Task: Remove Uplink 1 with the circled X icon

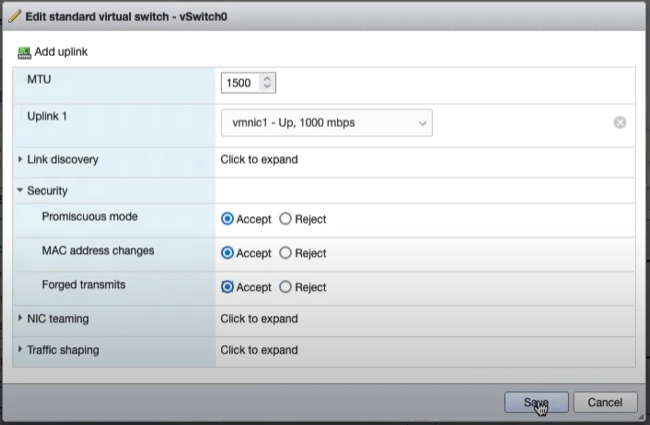Action: (x=620, y=122)
